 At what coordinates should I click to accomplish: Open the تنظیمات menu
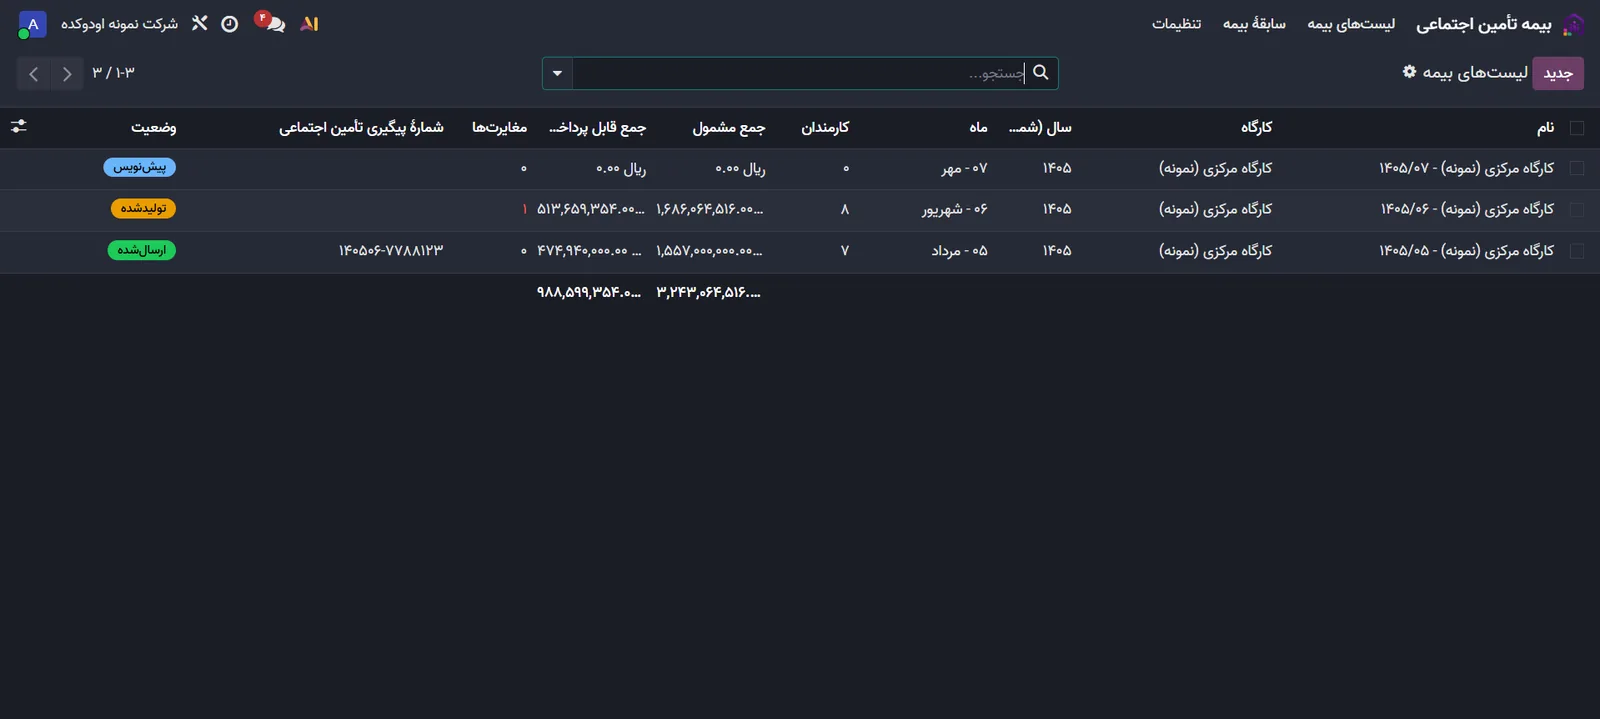1176,24
